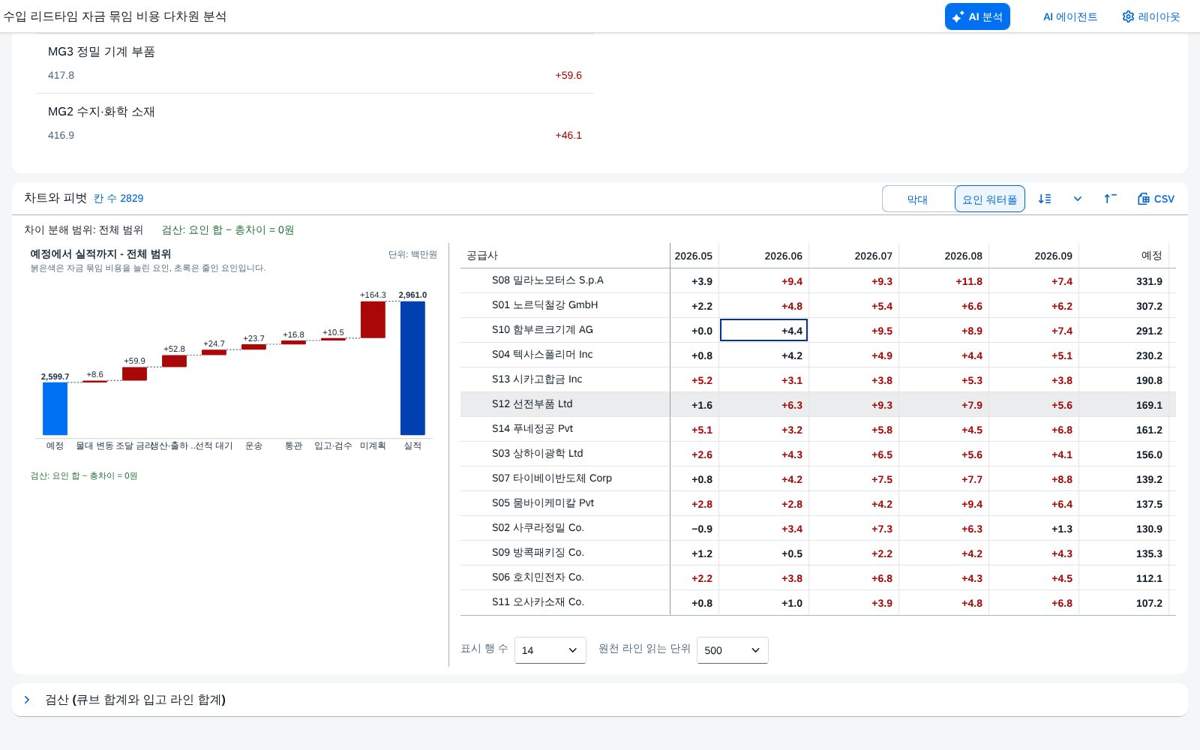Click the sort descending icon

click(1045, 199)
